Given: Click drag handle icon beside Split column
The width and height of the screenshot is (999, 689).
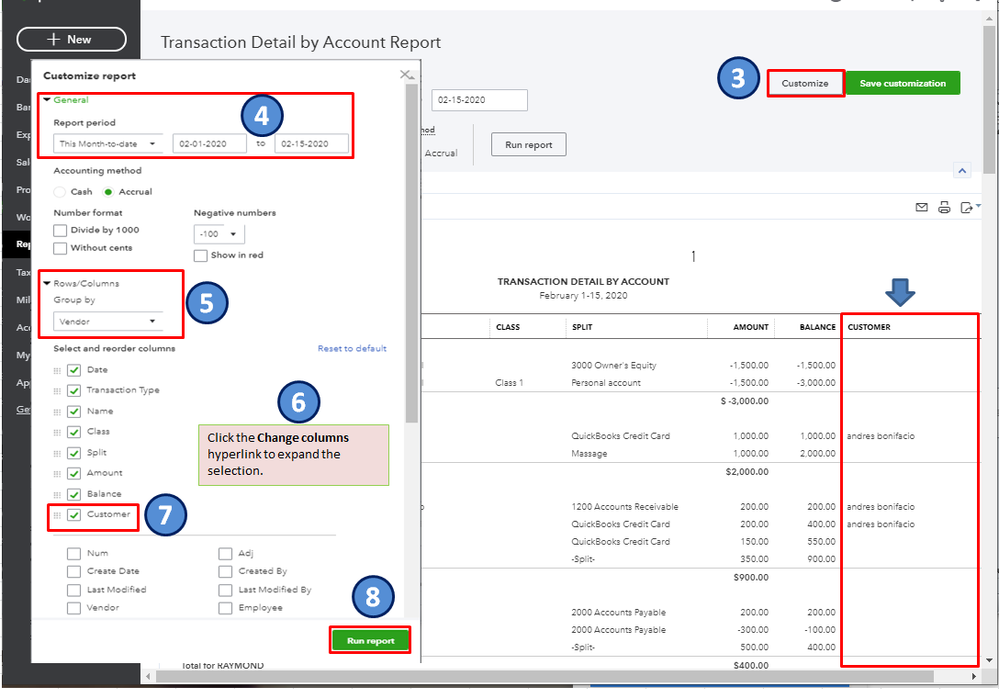Looking at the screenshot, I should pyautogui.click(x=57, y=453).
